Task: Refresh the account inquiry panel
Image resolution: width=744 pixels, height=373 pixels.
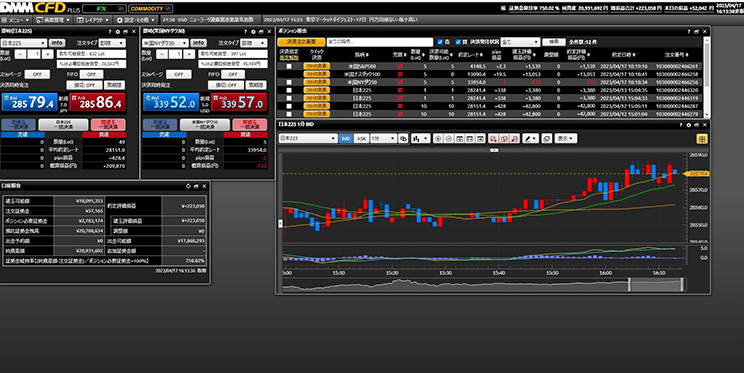Action: [x=188, y=186]
